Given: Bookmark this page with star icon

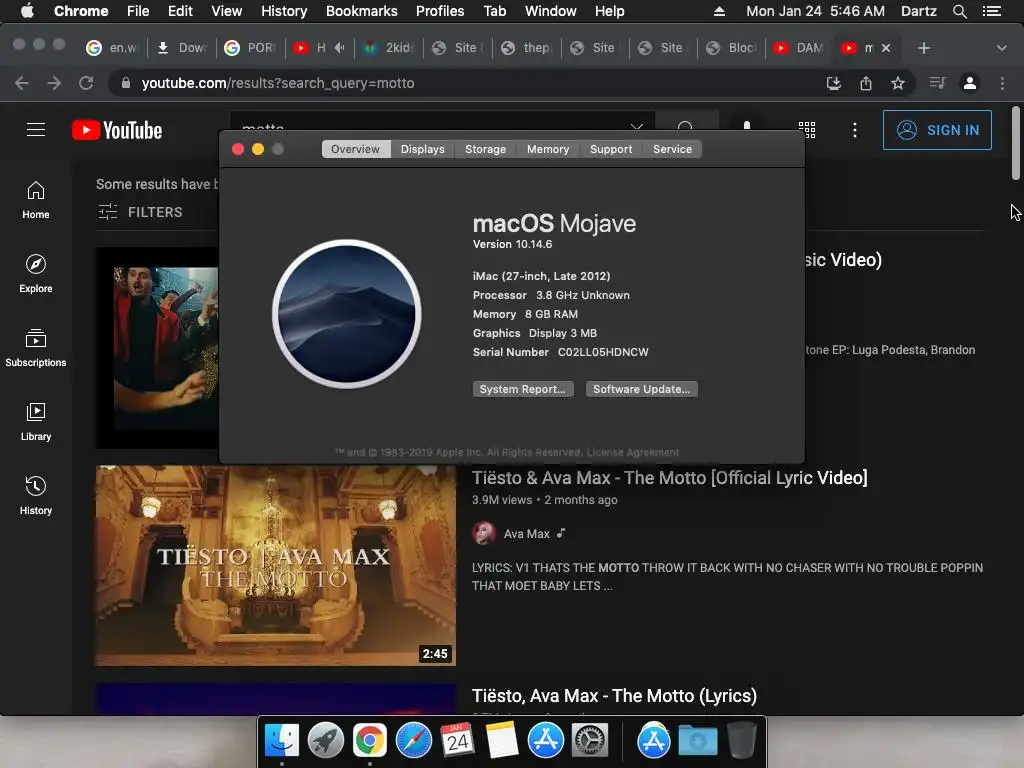Looking at the screenshot, I should point(898,83).
